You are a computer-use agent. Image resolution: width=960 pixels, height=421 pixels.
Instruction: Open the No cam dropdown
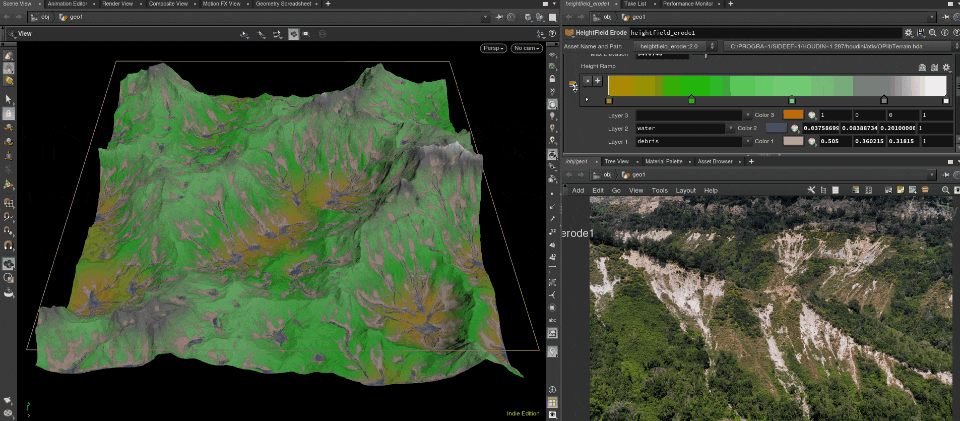click(x=526, y=47)
